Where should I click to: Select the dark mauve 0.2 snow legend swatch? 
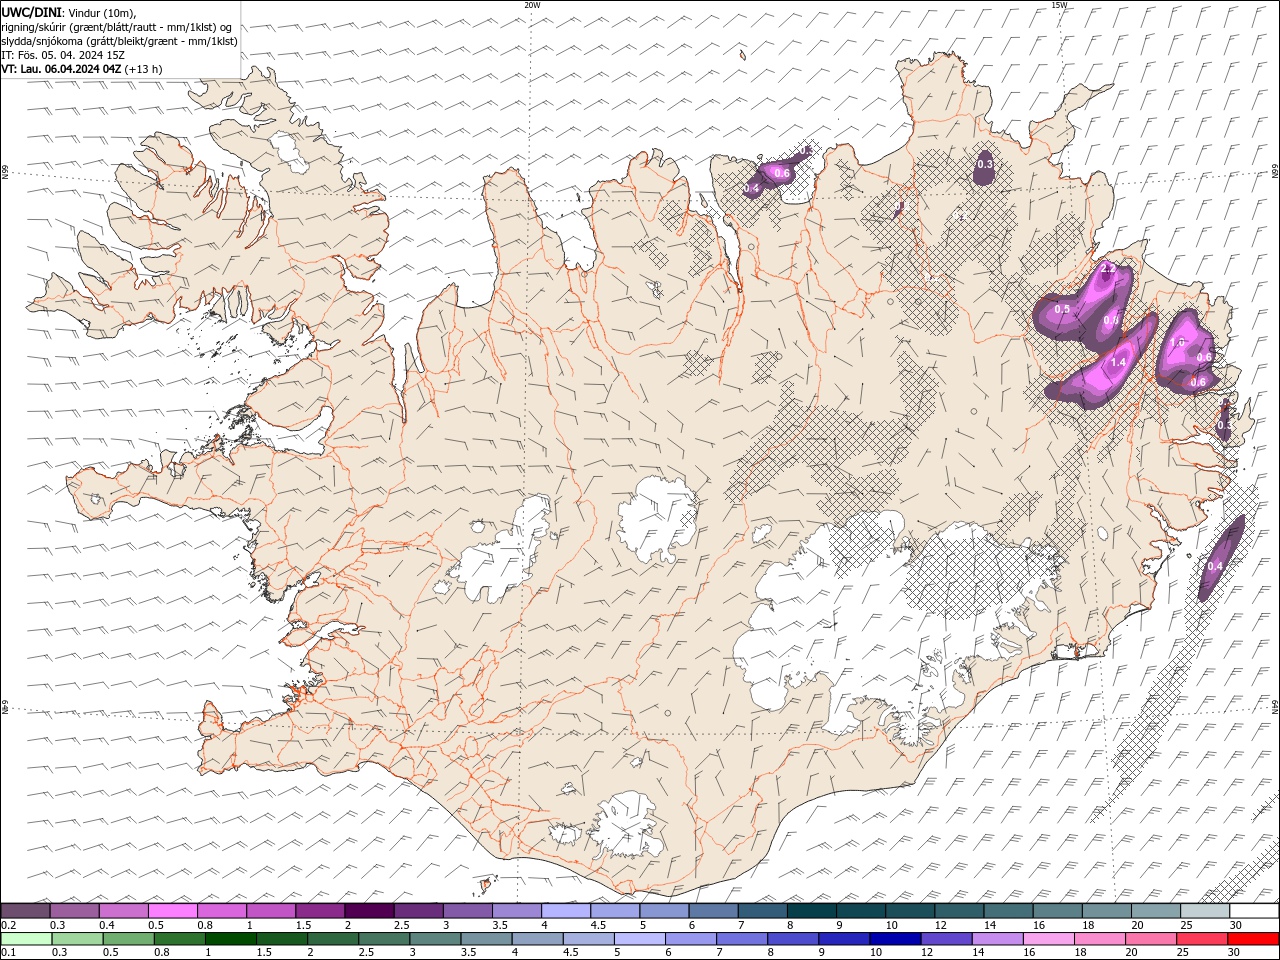click(x=26, y=911)
